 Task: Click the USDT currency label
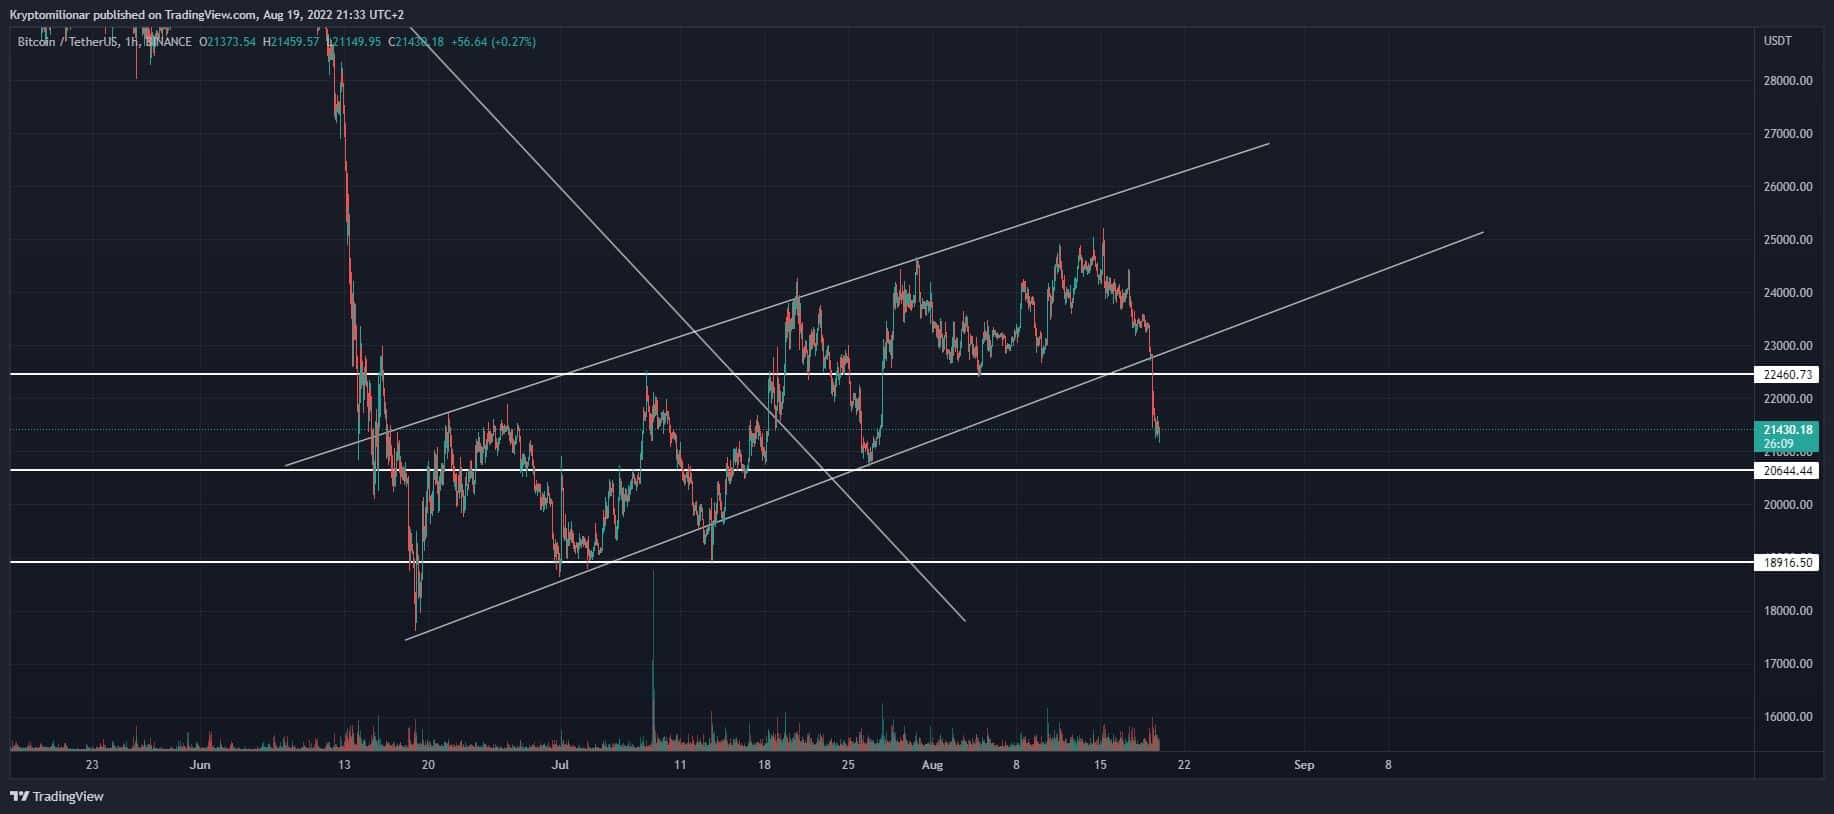[1778, 41]
